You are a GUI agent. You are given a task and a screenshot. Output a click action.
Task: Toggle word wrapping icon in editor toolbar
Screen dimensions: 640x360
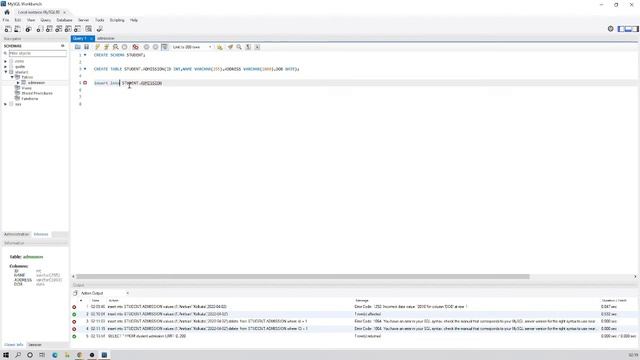(x=257, y=47)
